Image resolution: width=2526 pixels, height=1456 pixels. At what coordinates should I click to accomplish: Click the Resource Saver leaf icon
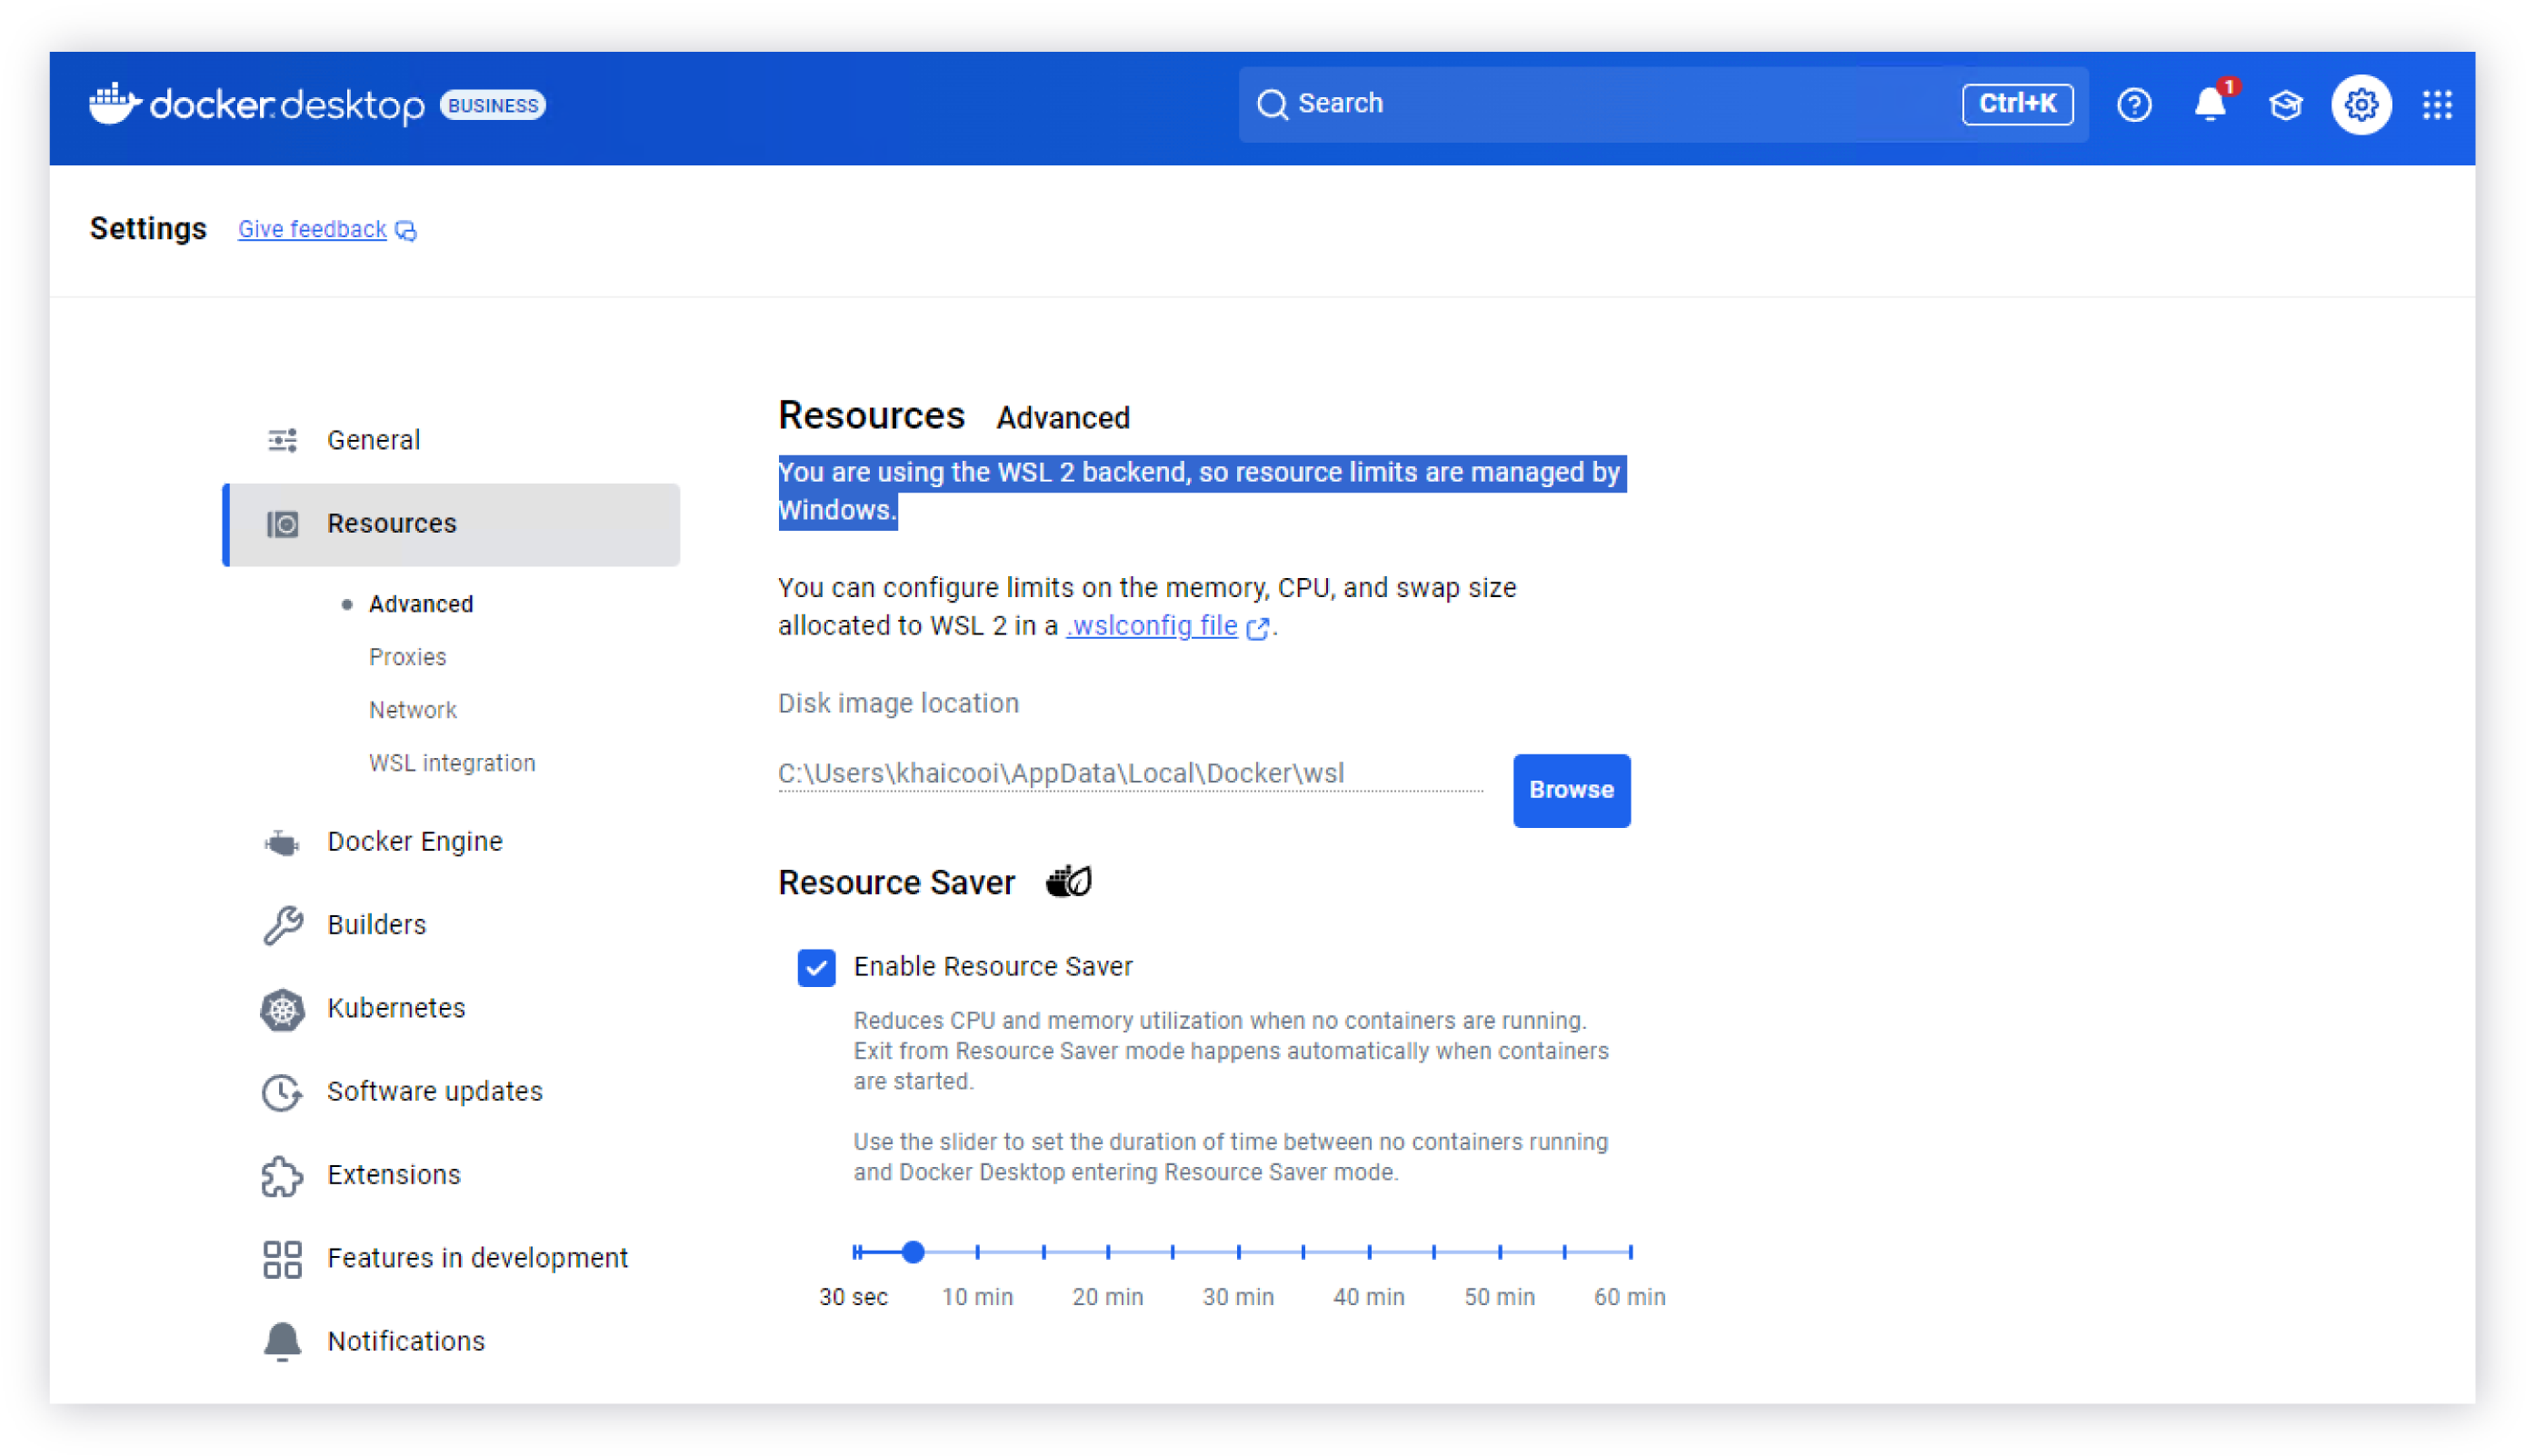click(x=1068, y=881)
